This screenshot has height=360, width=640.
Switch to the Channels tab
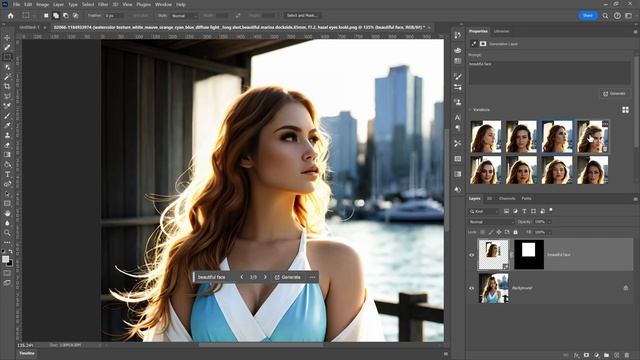point(507,198)
